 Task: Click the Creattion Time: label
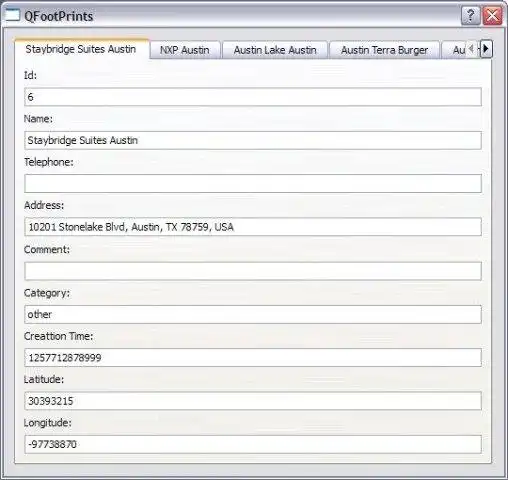(59, 336)
